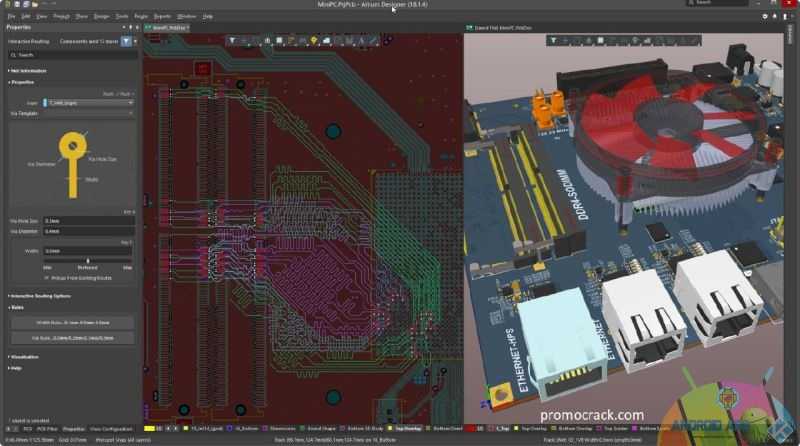
Task: Click the Via Diameter input field
Action: tap(88, 231)
